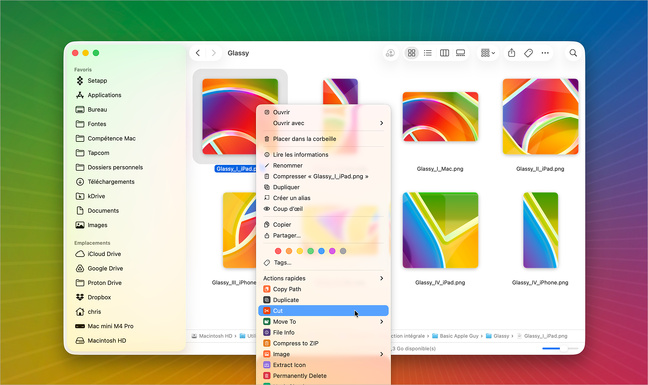Choose Tags… in the context menu
The height and width of the screenshot is (385, 648).
pyautogui.click(x=323, y=263)
